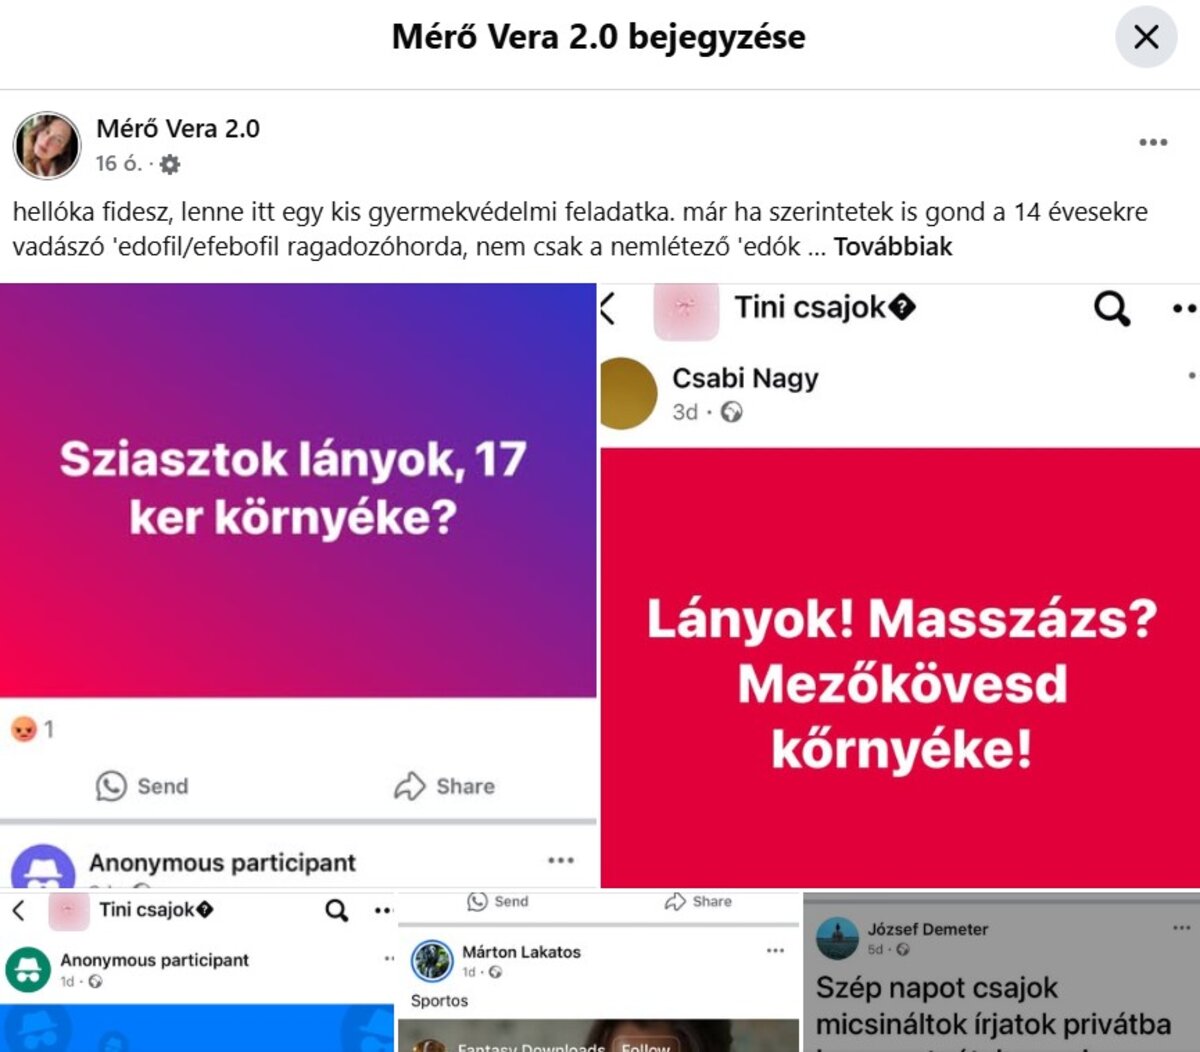
Task: Click the angry reaction emoji count
Action: pyautogui.click(x=32, y=729)
